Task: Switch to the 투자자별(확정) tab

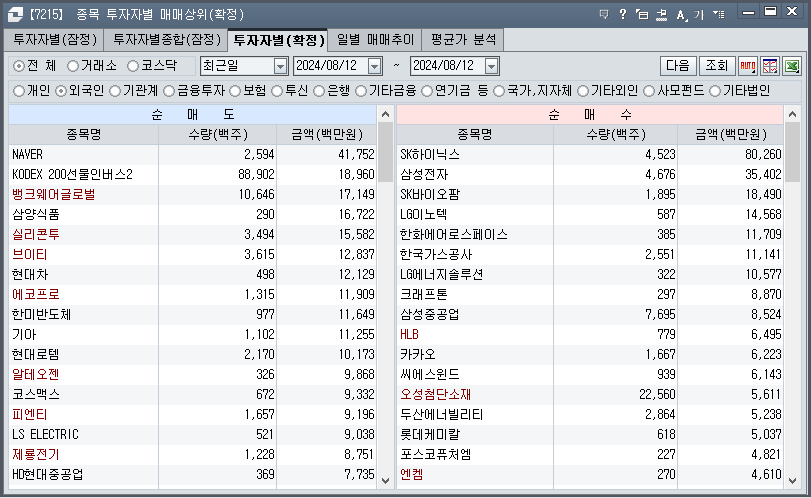Action: [278, 40]
